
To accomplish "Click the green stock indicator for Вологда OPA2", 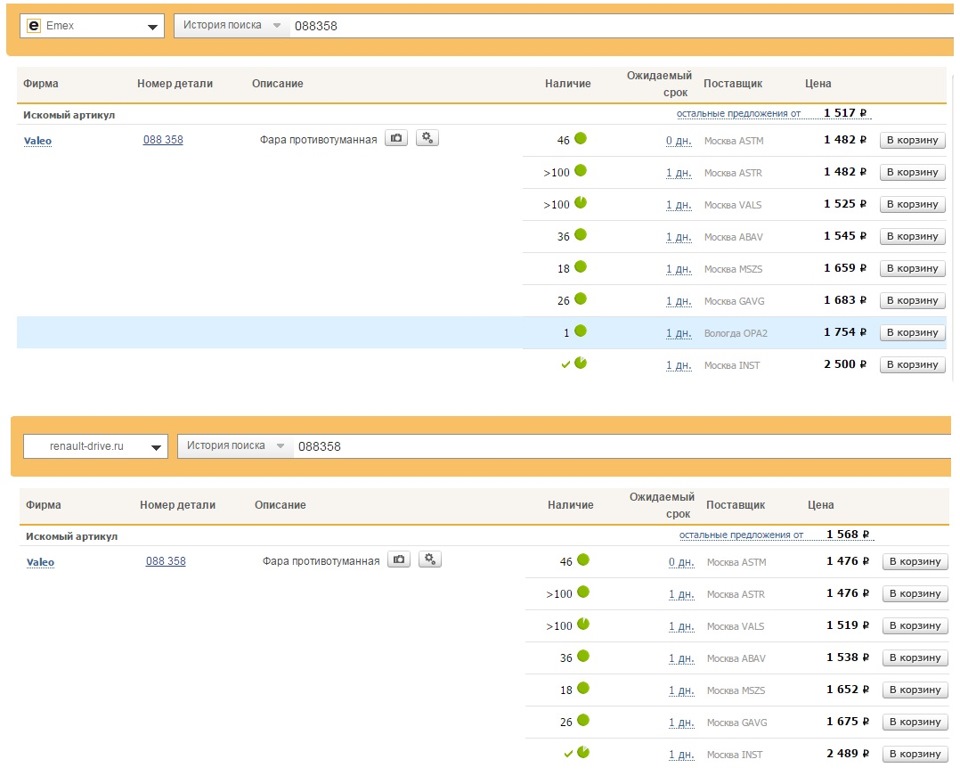I will pyautogui.click(x=580, y=331).
